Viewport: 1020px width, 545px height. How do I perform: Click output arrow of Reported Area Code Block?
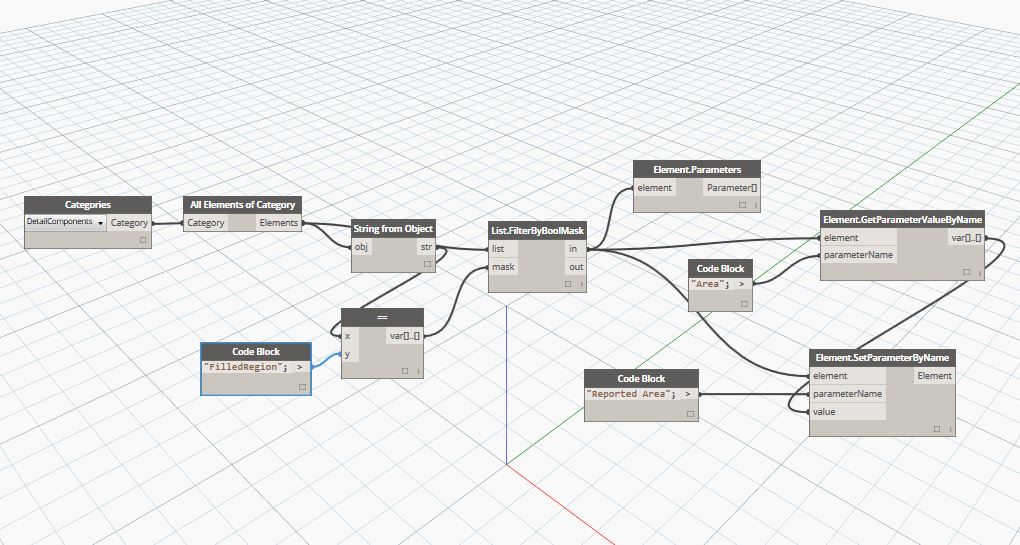tap(688, 394)
